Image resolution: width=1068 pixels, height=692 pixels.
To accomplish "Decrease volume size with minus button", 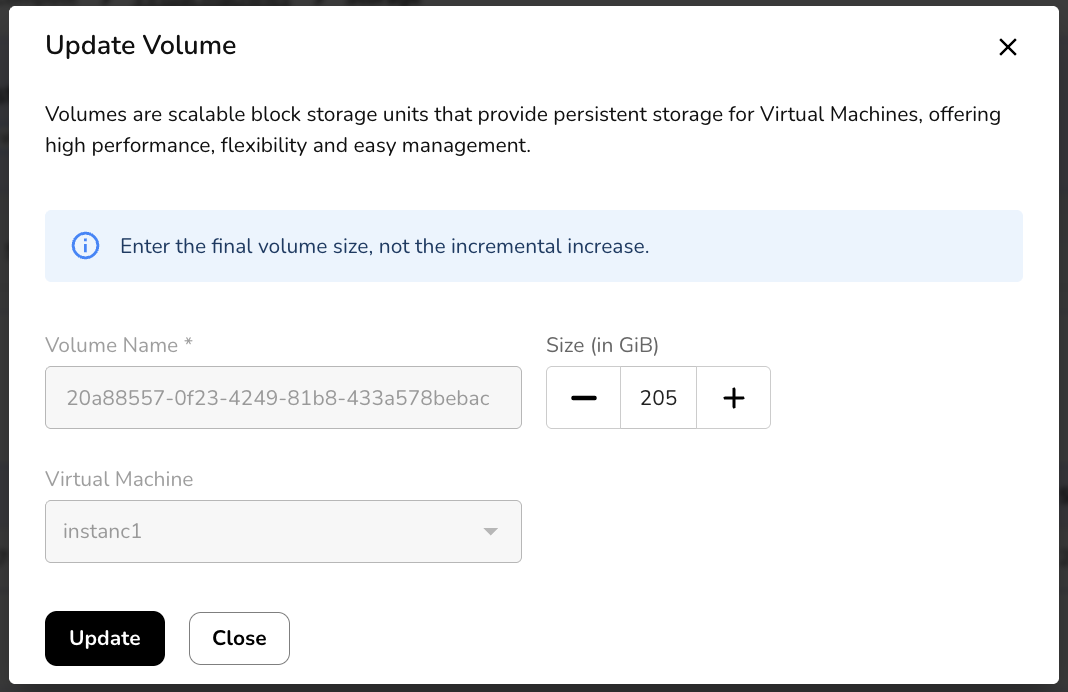I will (x=584, y=398).
